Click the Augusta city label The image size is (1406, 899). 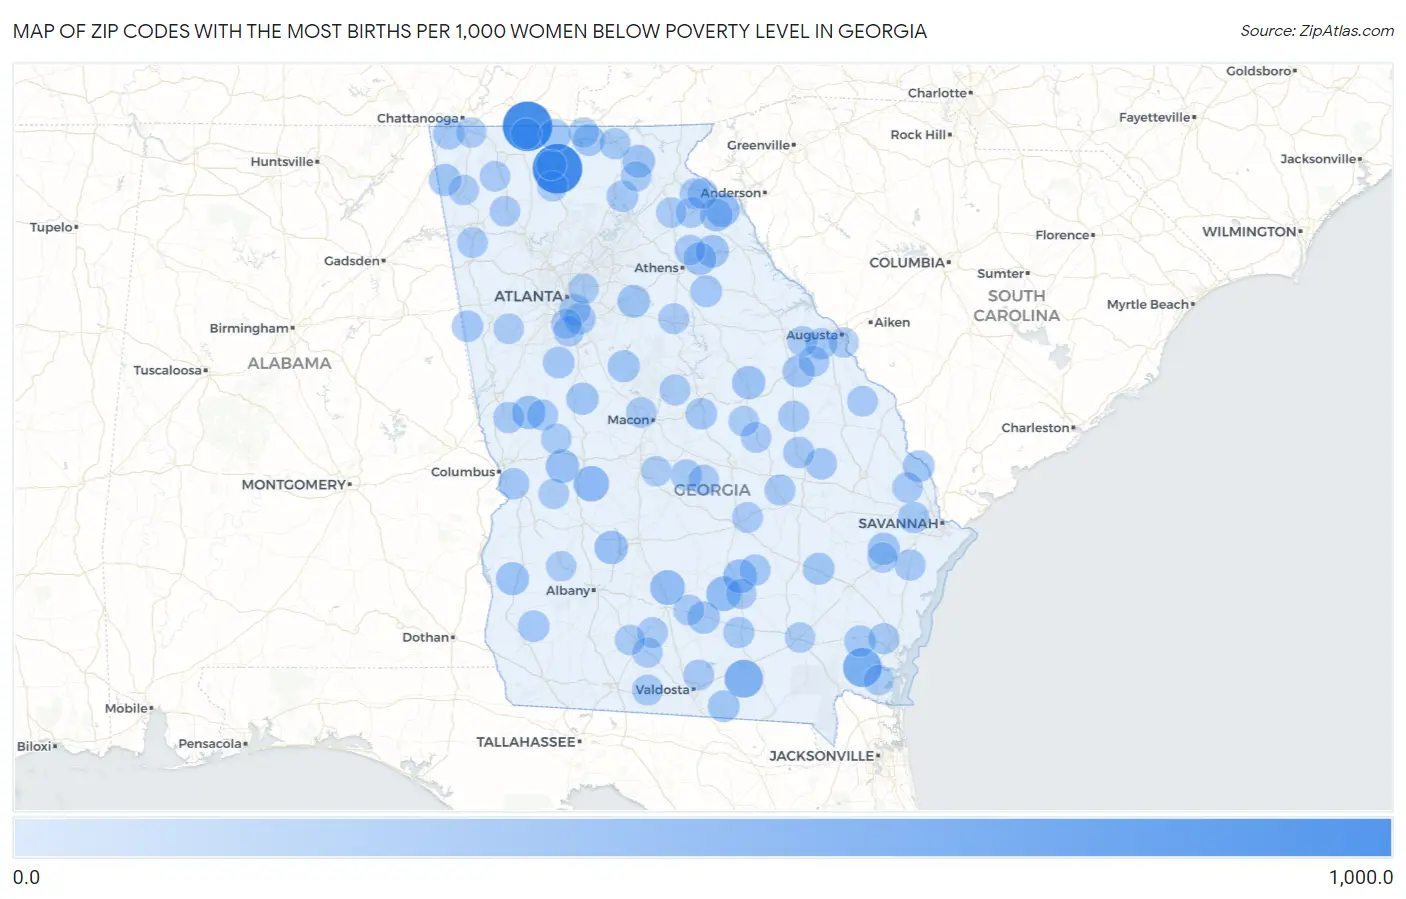coord(812,335)
